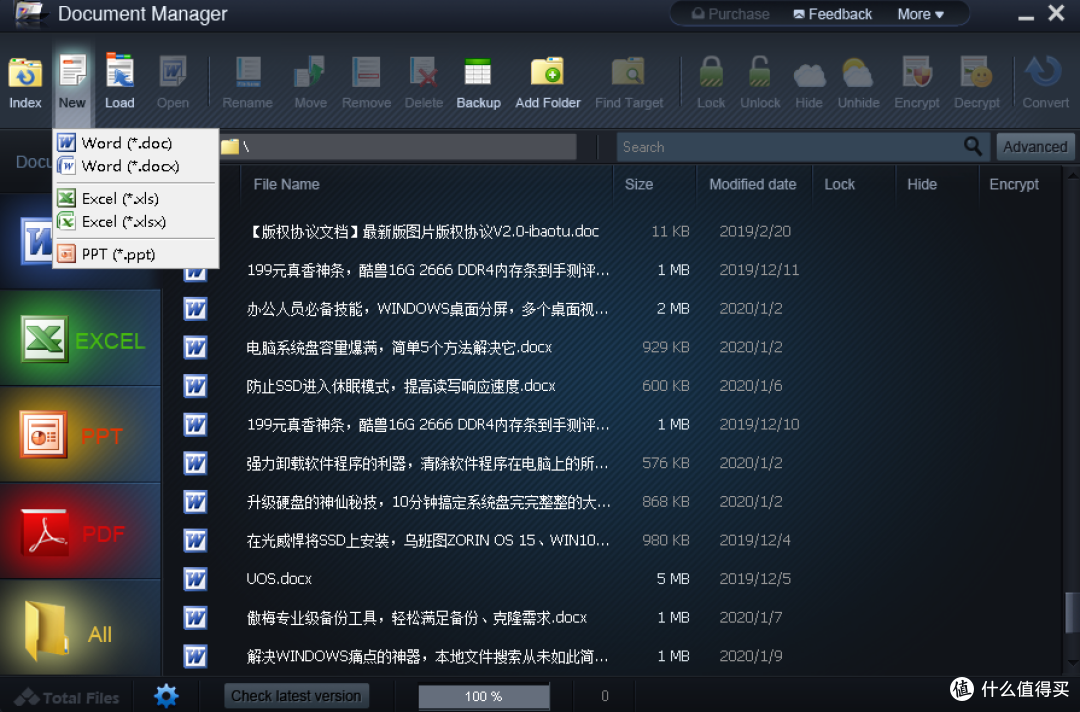1080x712 pixels.
Task: Click the 100 % progress bar
Action: (484, 696)
